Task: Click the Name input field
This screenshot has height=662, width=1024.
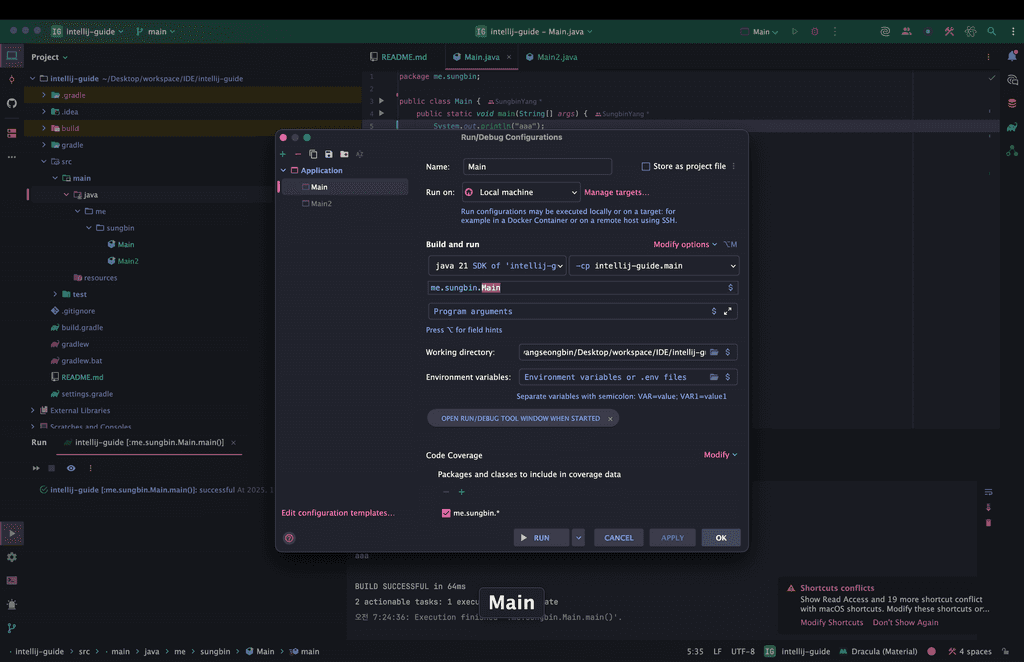Action: [x=536, y=167]
